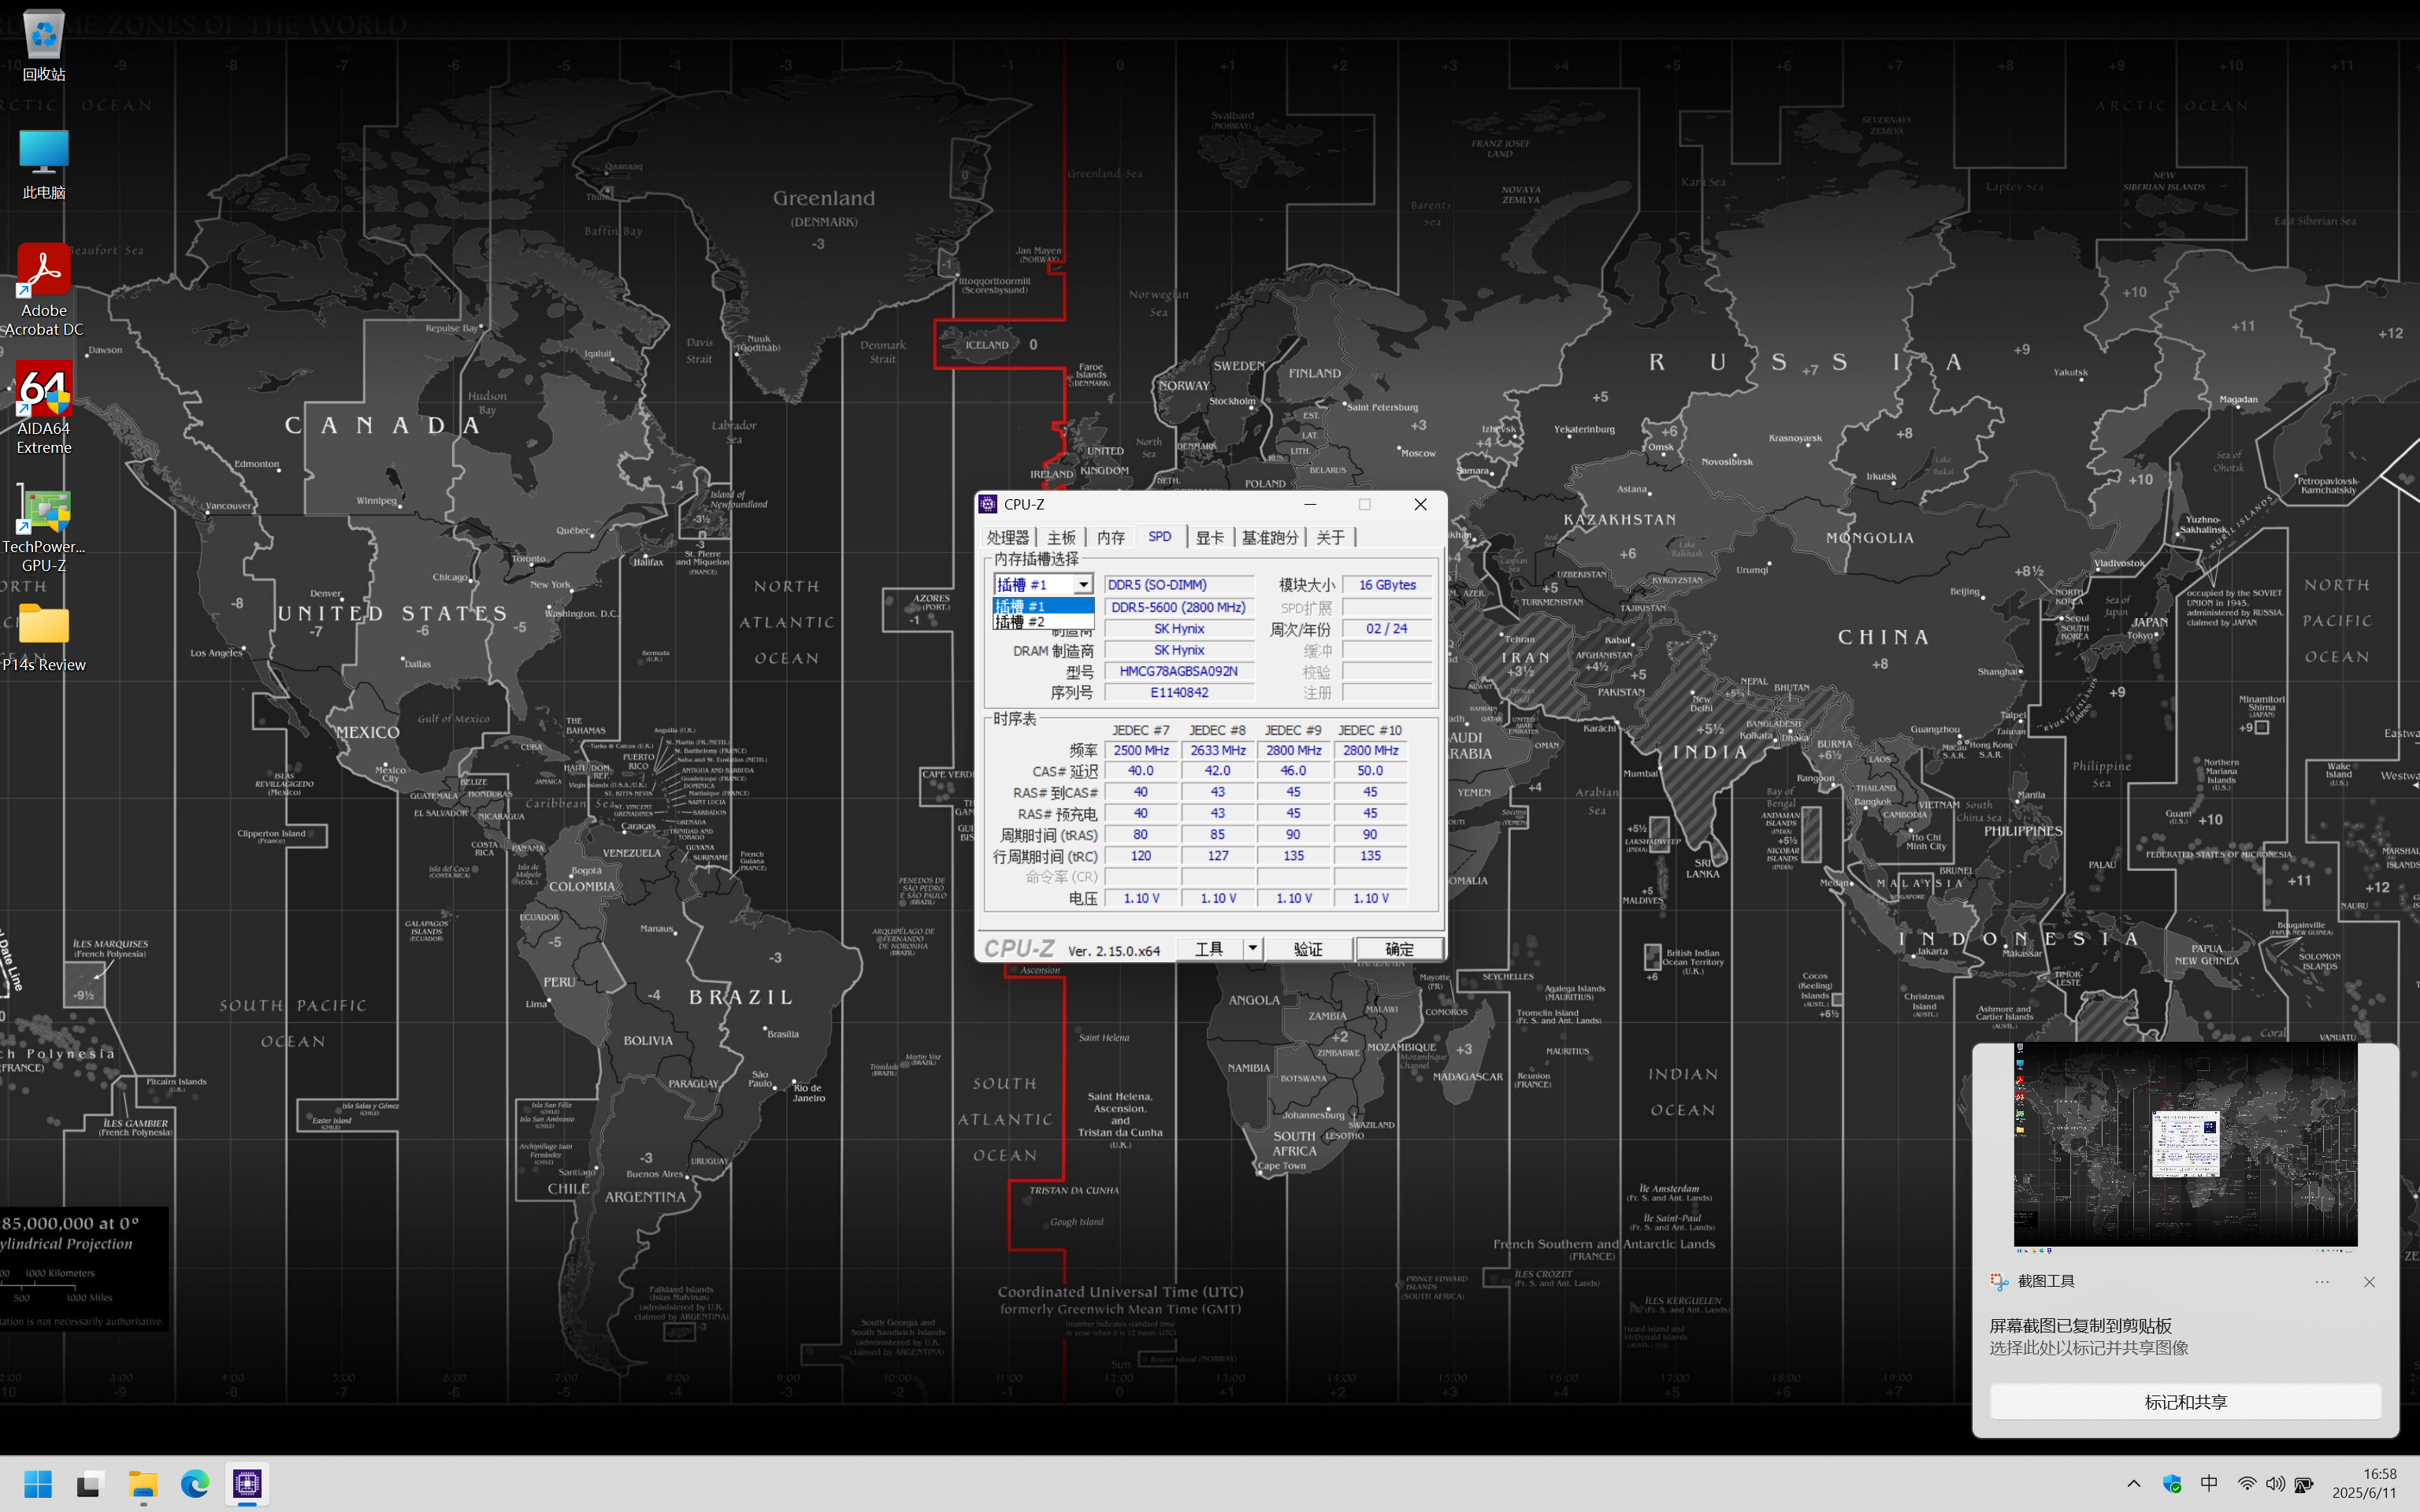Screen dimensions: 2420x1512
Task: Collapse the memory slot dropdown arrow
Action: point(1083,584)
